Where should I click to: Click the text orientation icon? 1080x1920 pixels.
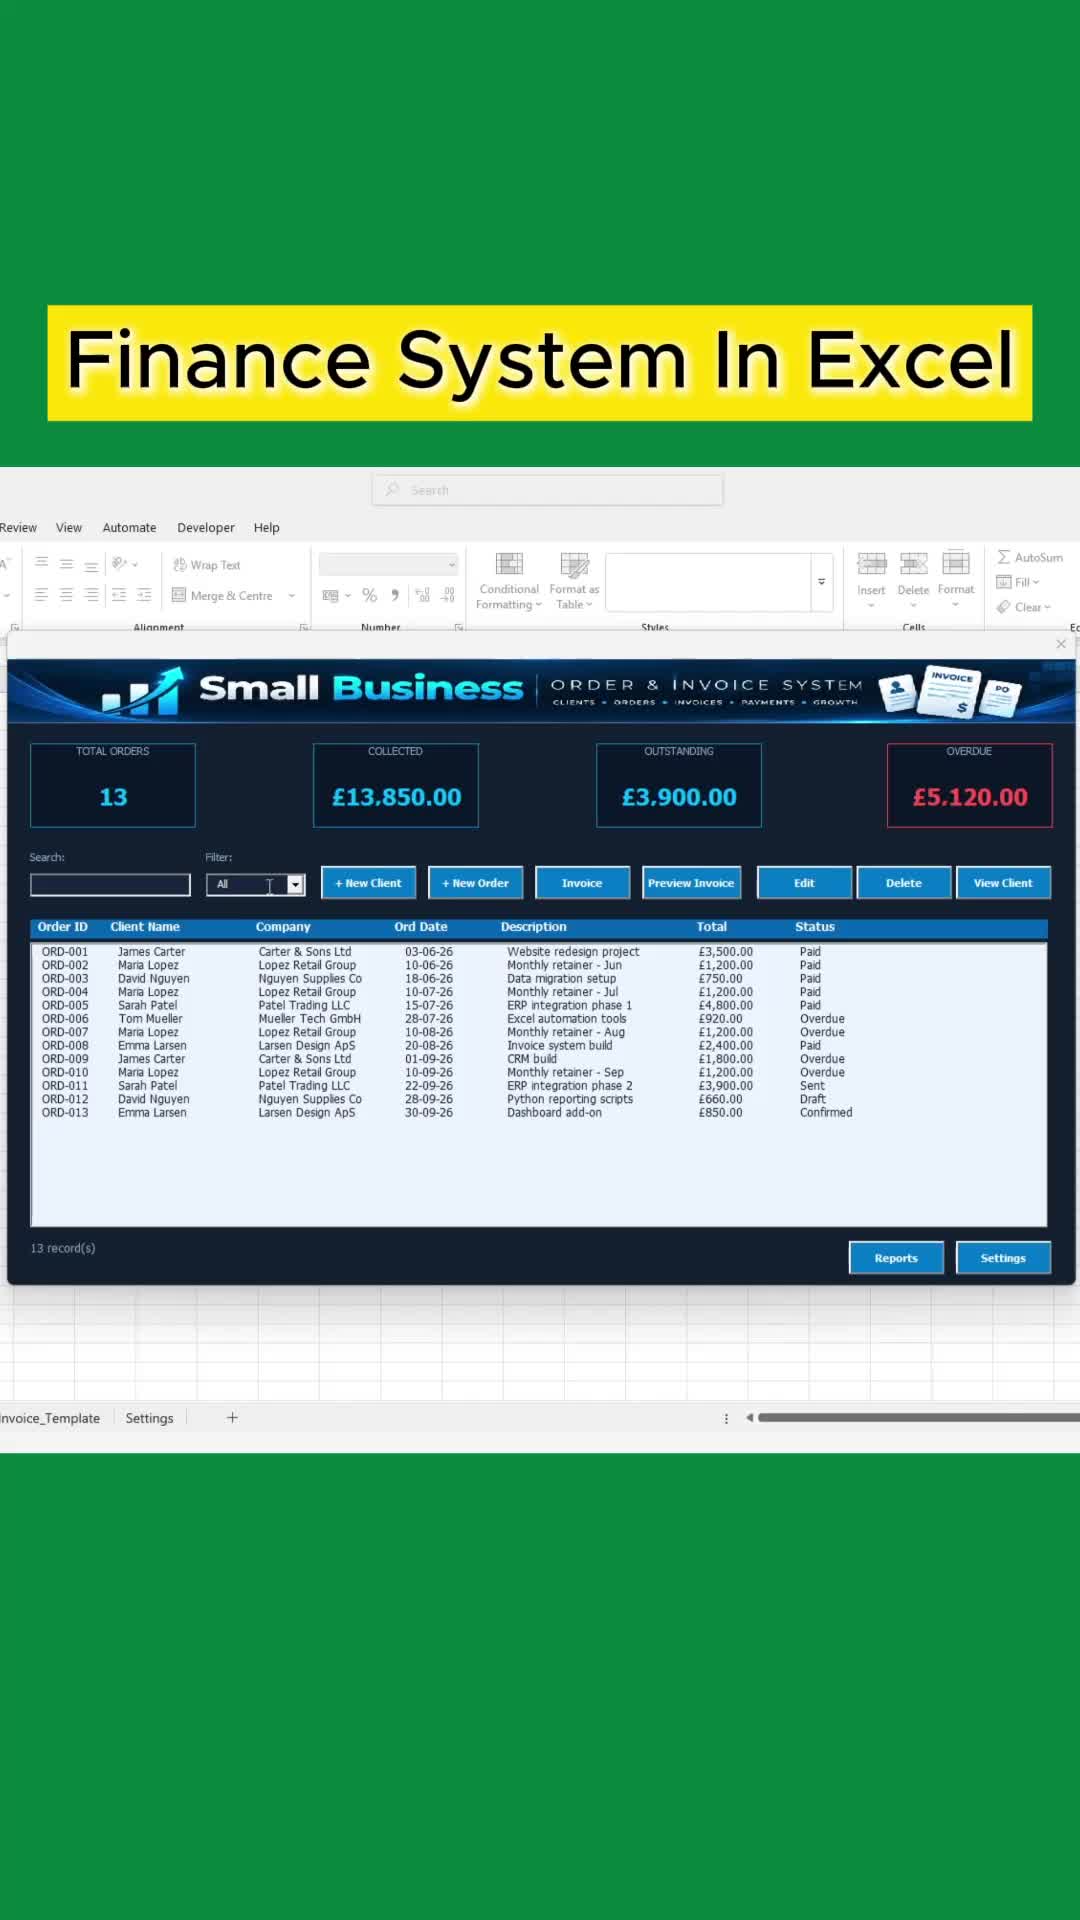click(120, 564)
